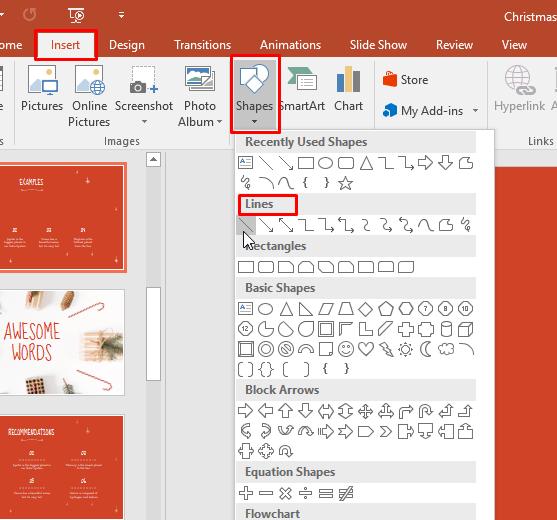Open the Office Store

click(x=405, y=80)
